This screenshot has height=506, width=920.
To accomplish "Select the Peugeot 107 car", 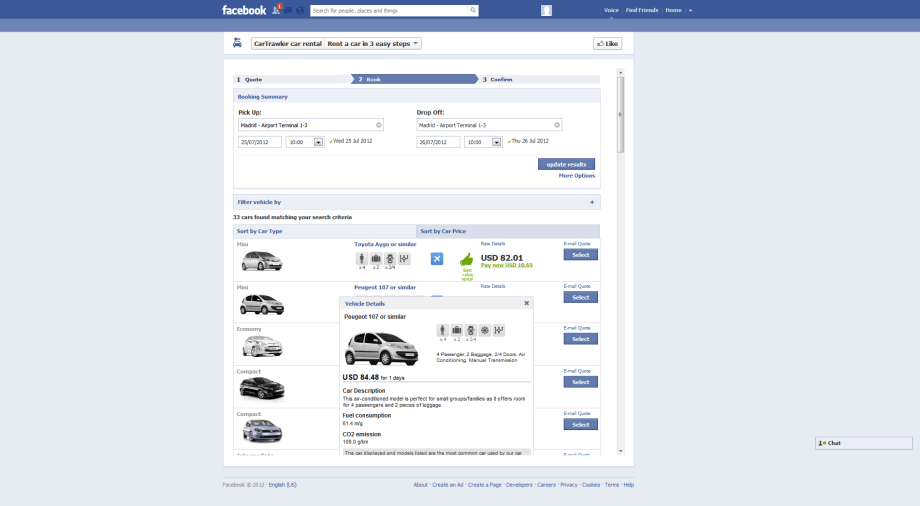I will tap(580, 298).
